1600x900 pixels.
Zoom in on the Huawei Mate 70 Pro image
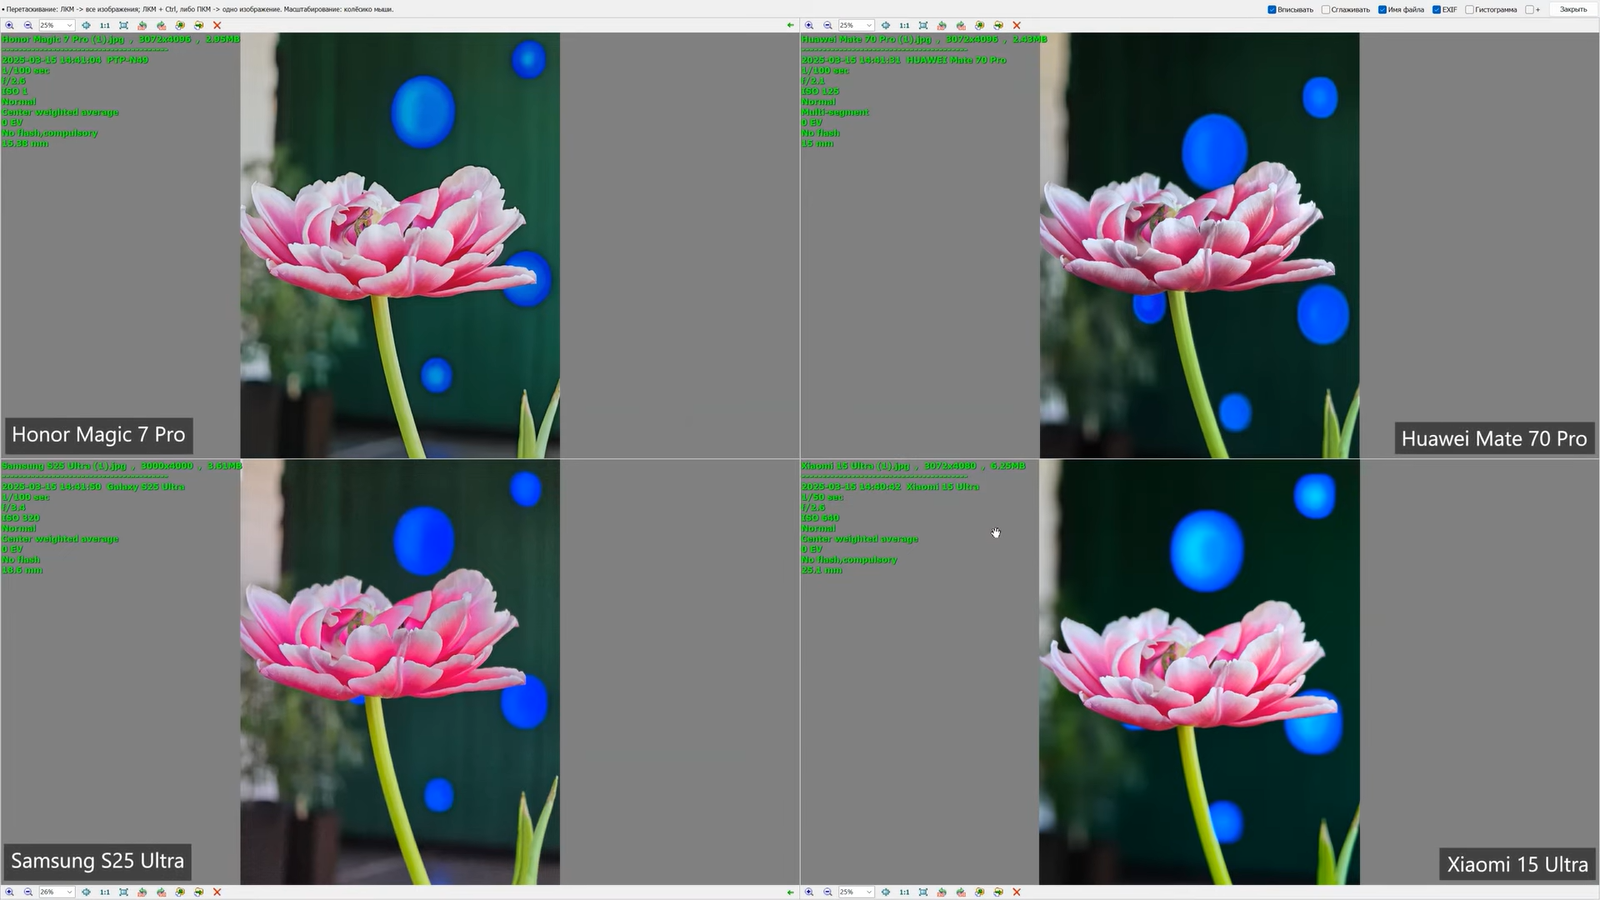point(810,25)
